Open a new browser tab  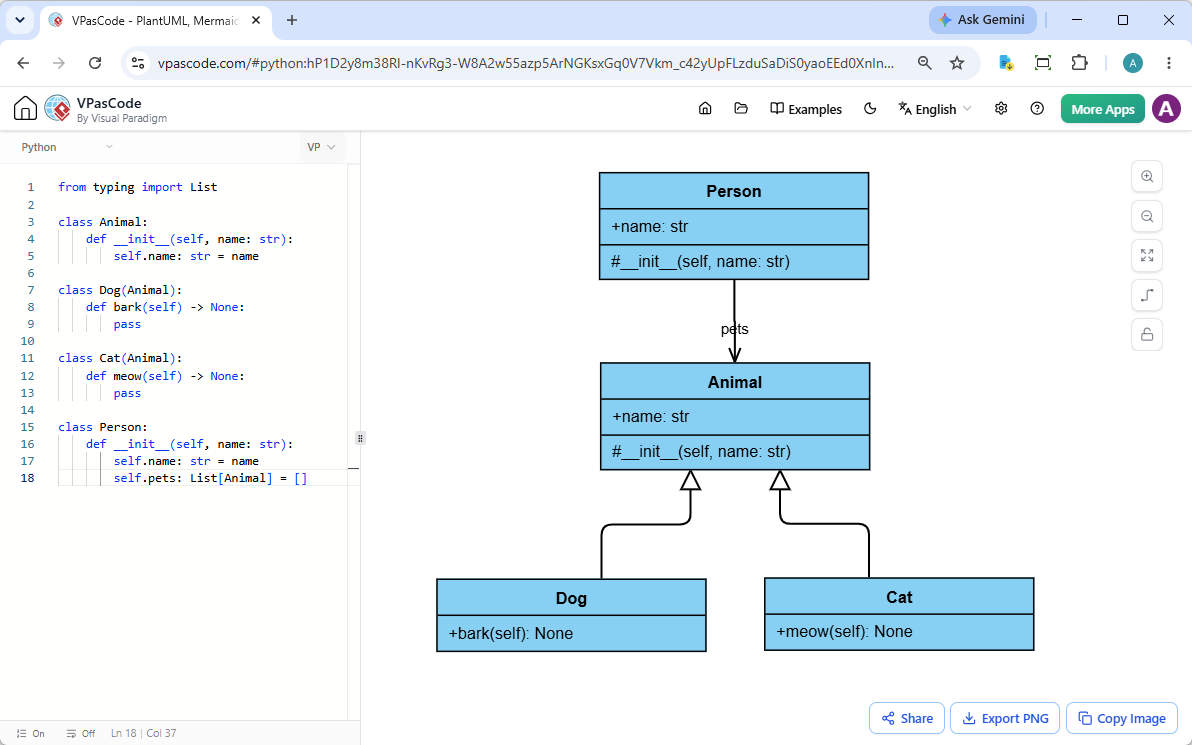click(x=292, y=21)
